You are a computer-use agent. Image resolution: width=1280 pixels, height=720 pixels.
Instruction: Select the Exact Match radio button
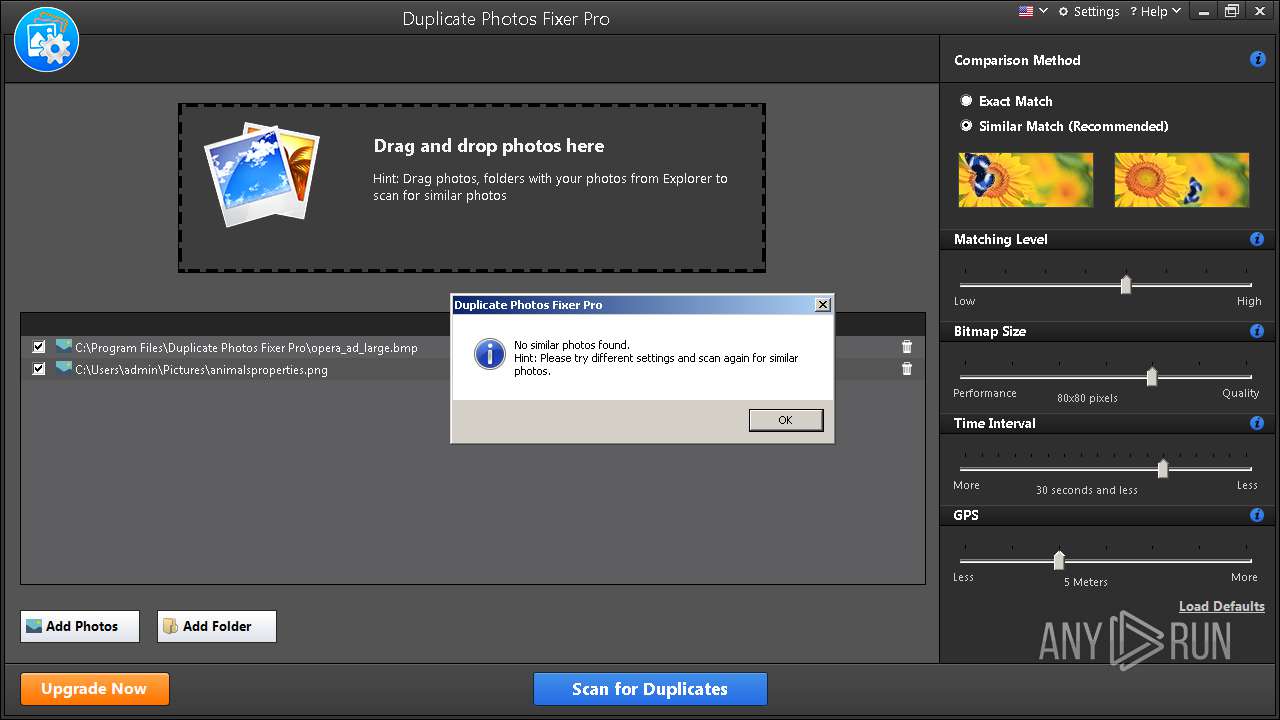coord(966,101)
